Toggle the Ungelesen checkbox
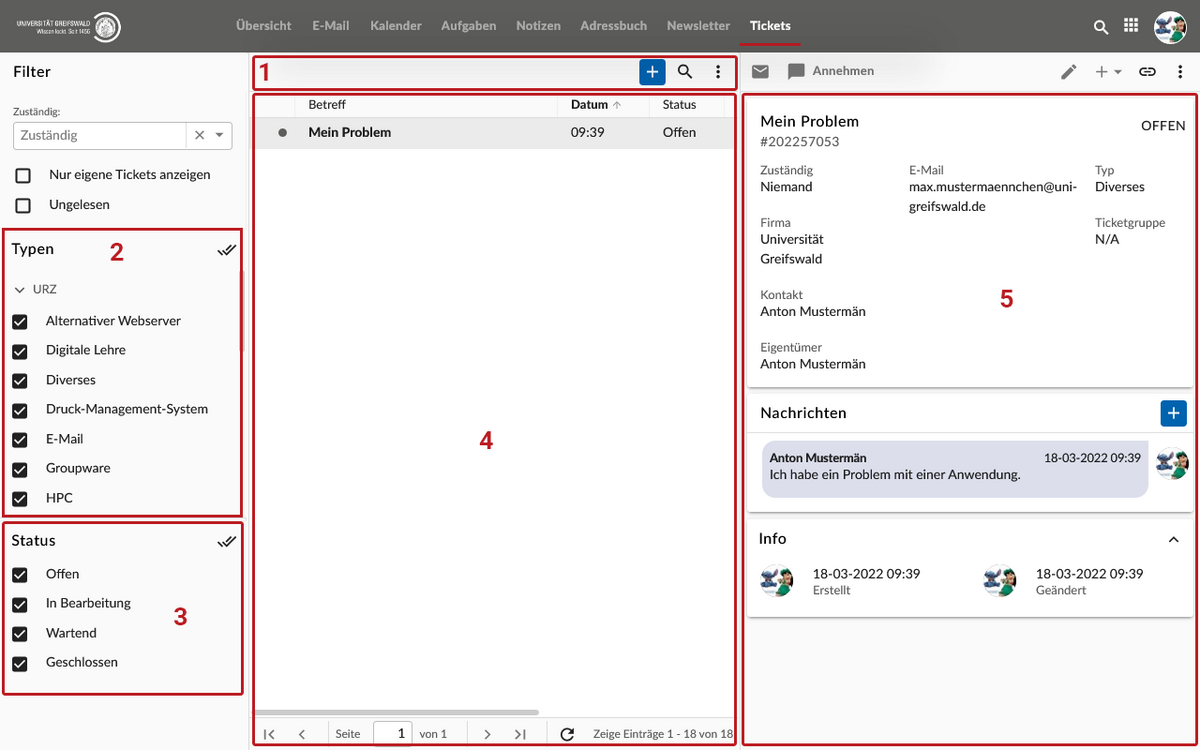 23,205
